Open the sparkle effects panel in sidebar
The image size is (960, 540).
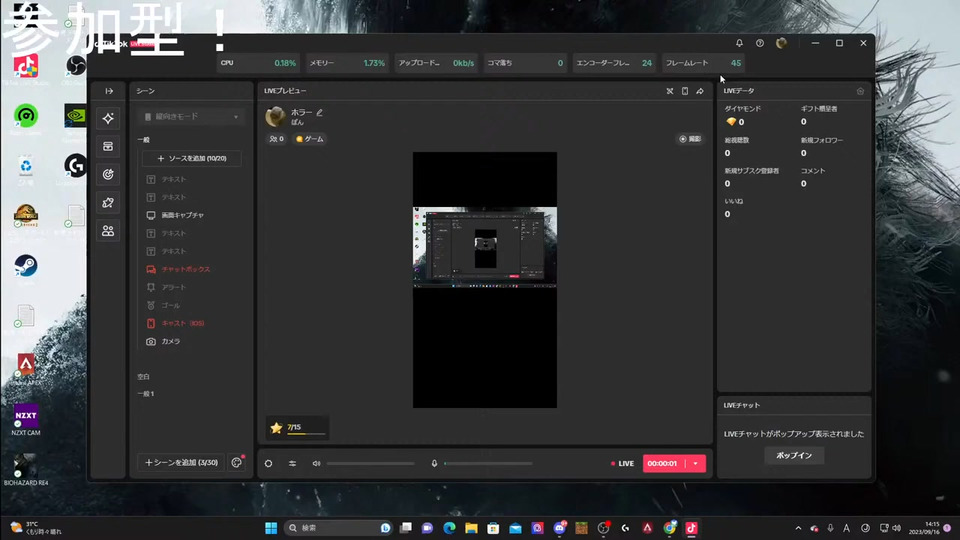tap(108, 118)
